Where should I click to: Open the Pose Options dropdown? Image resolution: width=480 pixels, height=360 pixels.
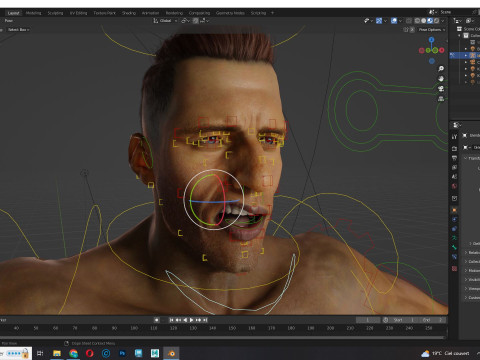click(x=432, y=30)
